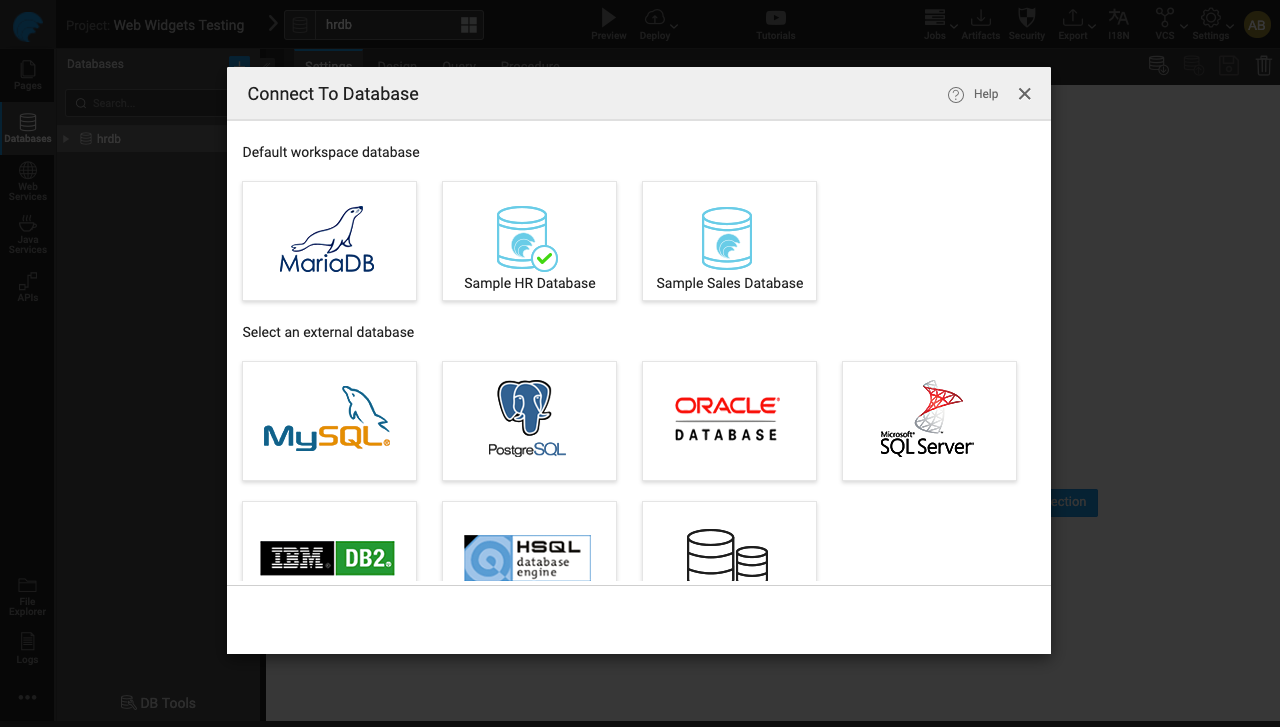The image size is (1280, 727).
Task: Open the VCS dropdown menu
Action: pyautogui.click(x=1184, y=25)
